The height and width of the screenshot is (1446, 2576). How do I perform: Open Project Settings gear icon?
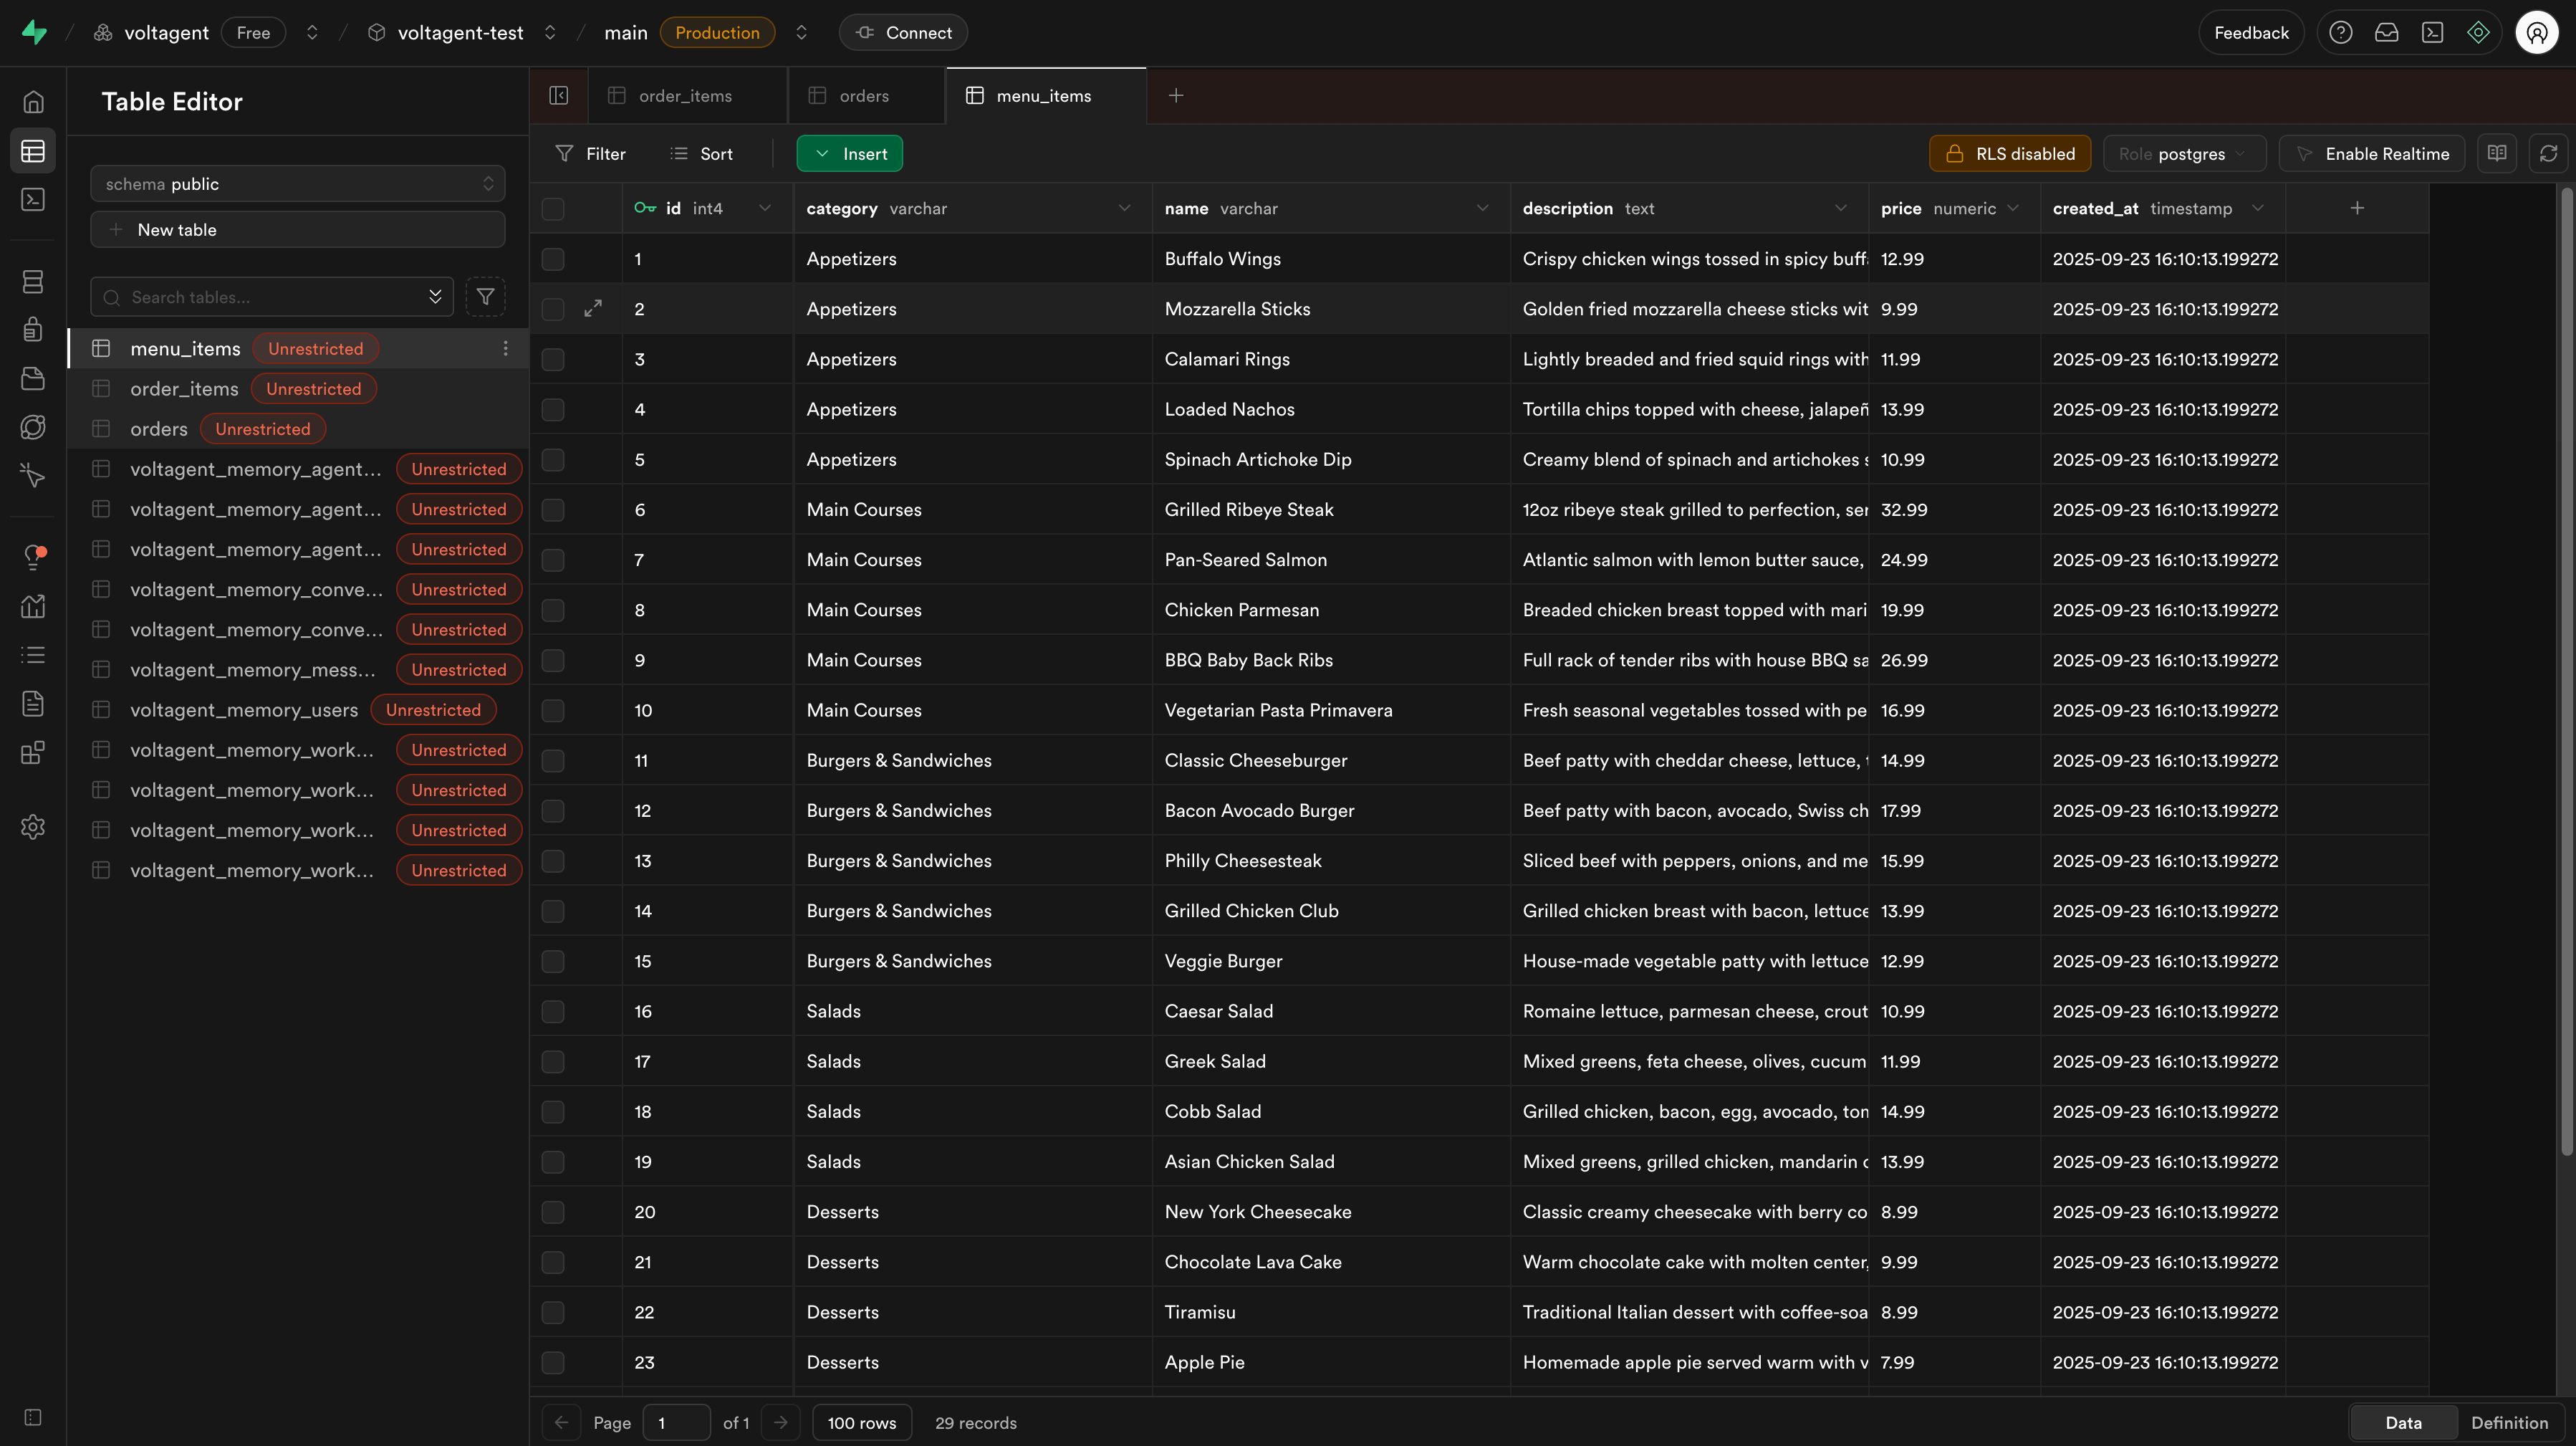coord(33,827)
